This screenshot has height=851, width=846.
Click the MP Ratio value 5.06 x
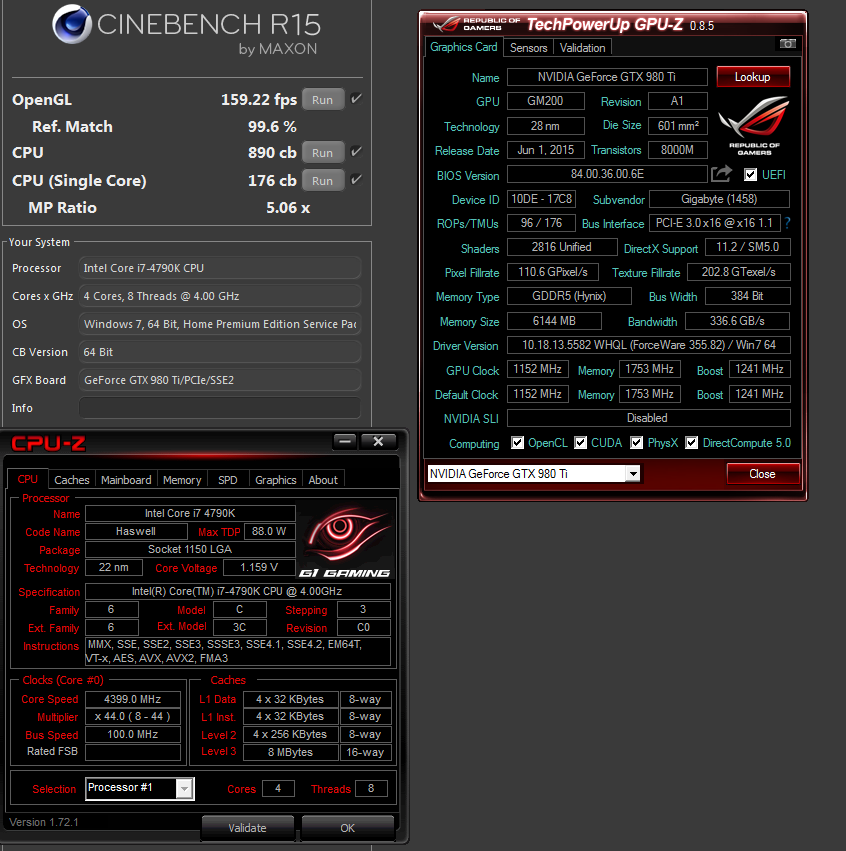(288, 208)
